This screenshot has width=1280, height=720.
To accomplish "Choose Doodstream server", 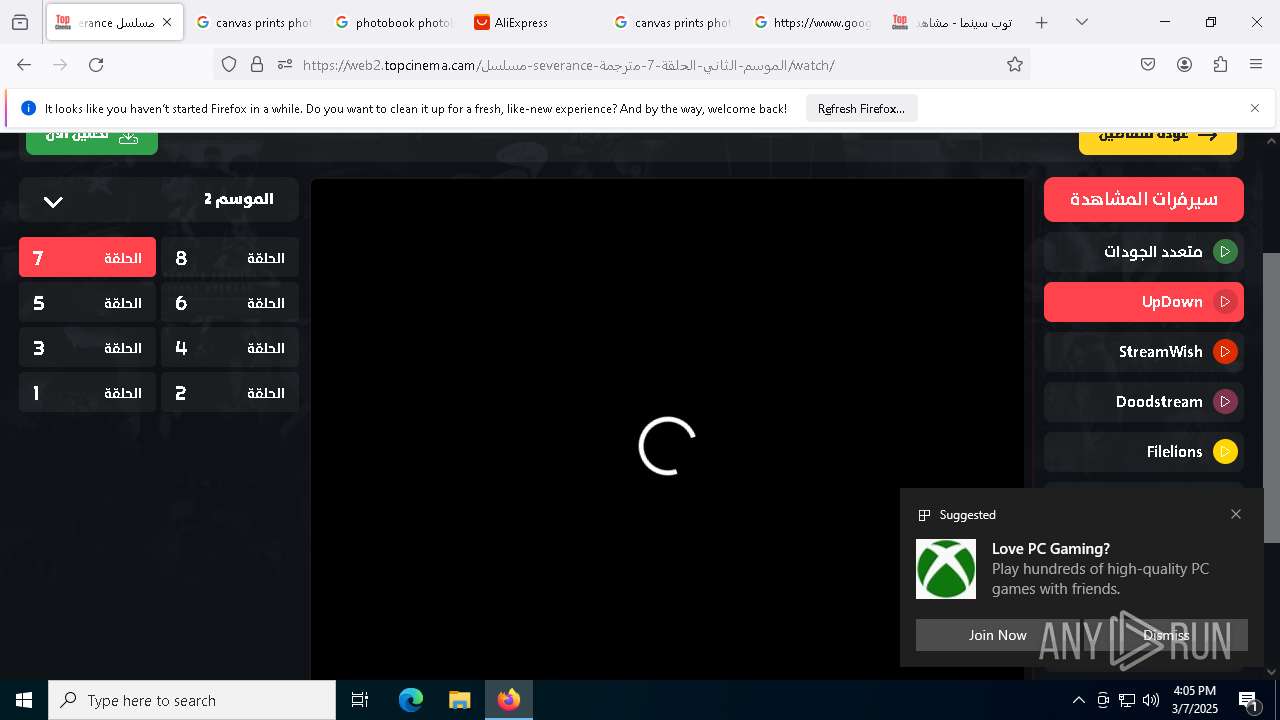I will coord(1144,402).
